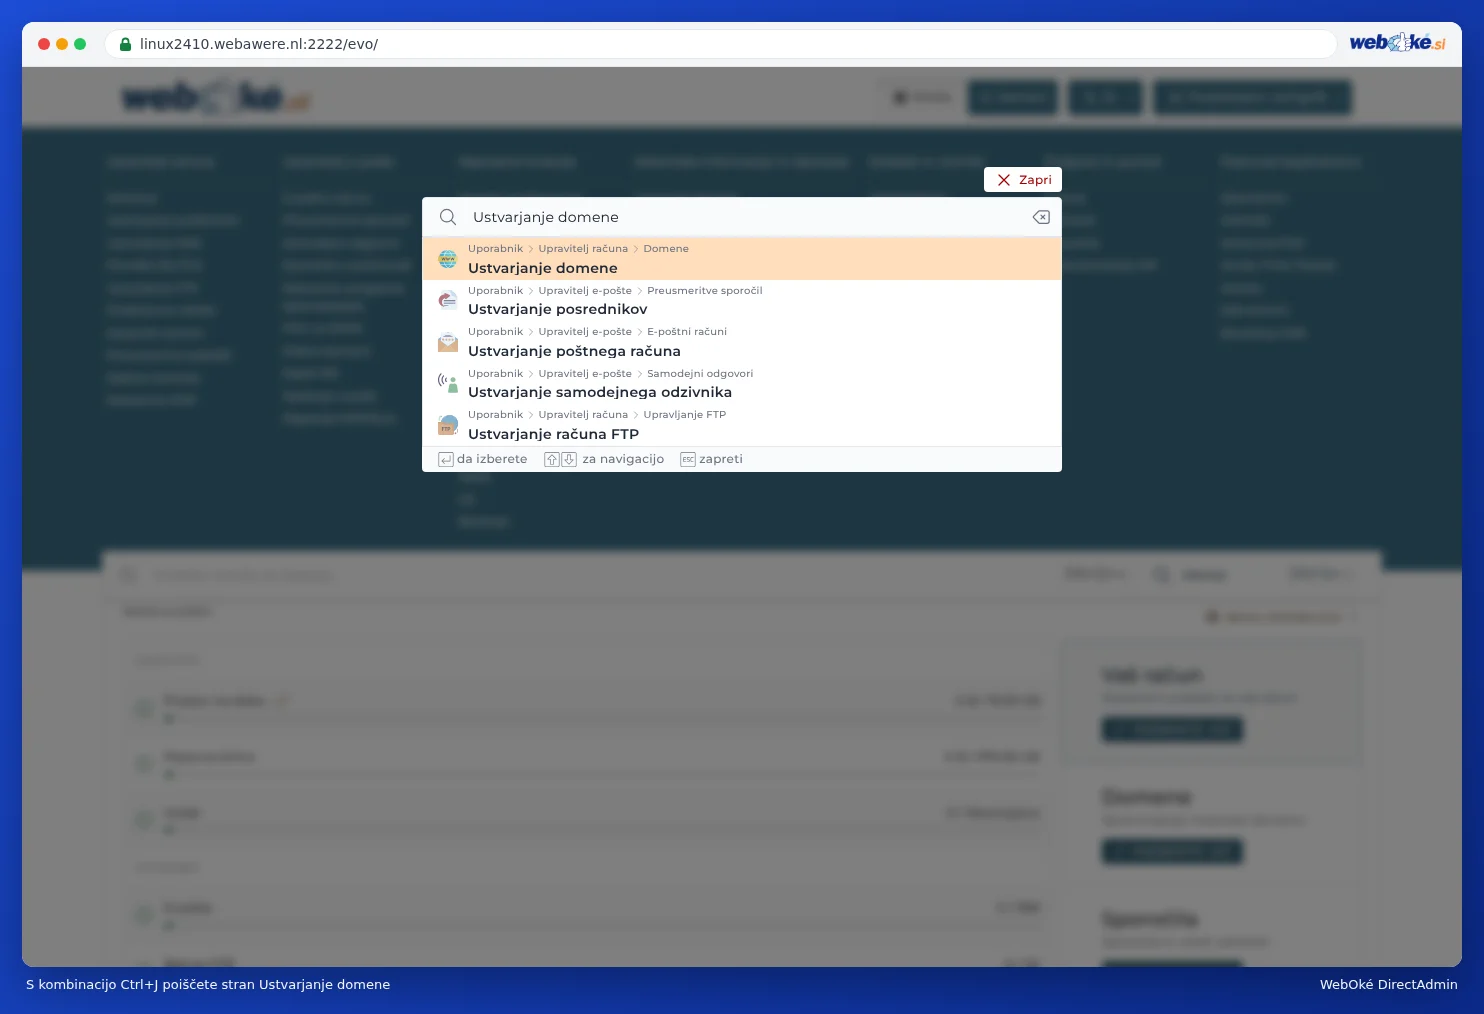Click globe icon of Ustvarjanje domene result
The width and height of the screenshot is (1484, 1014).
pos(448,259)
